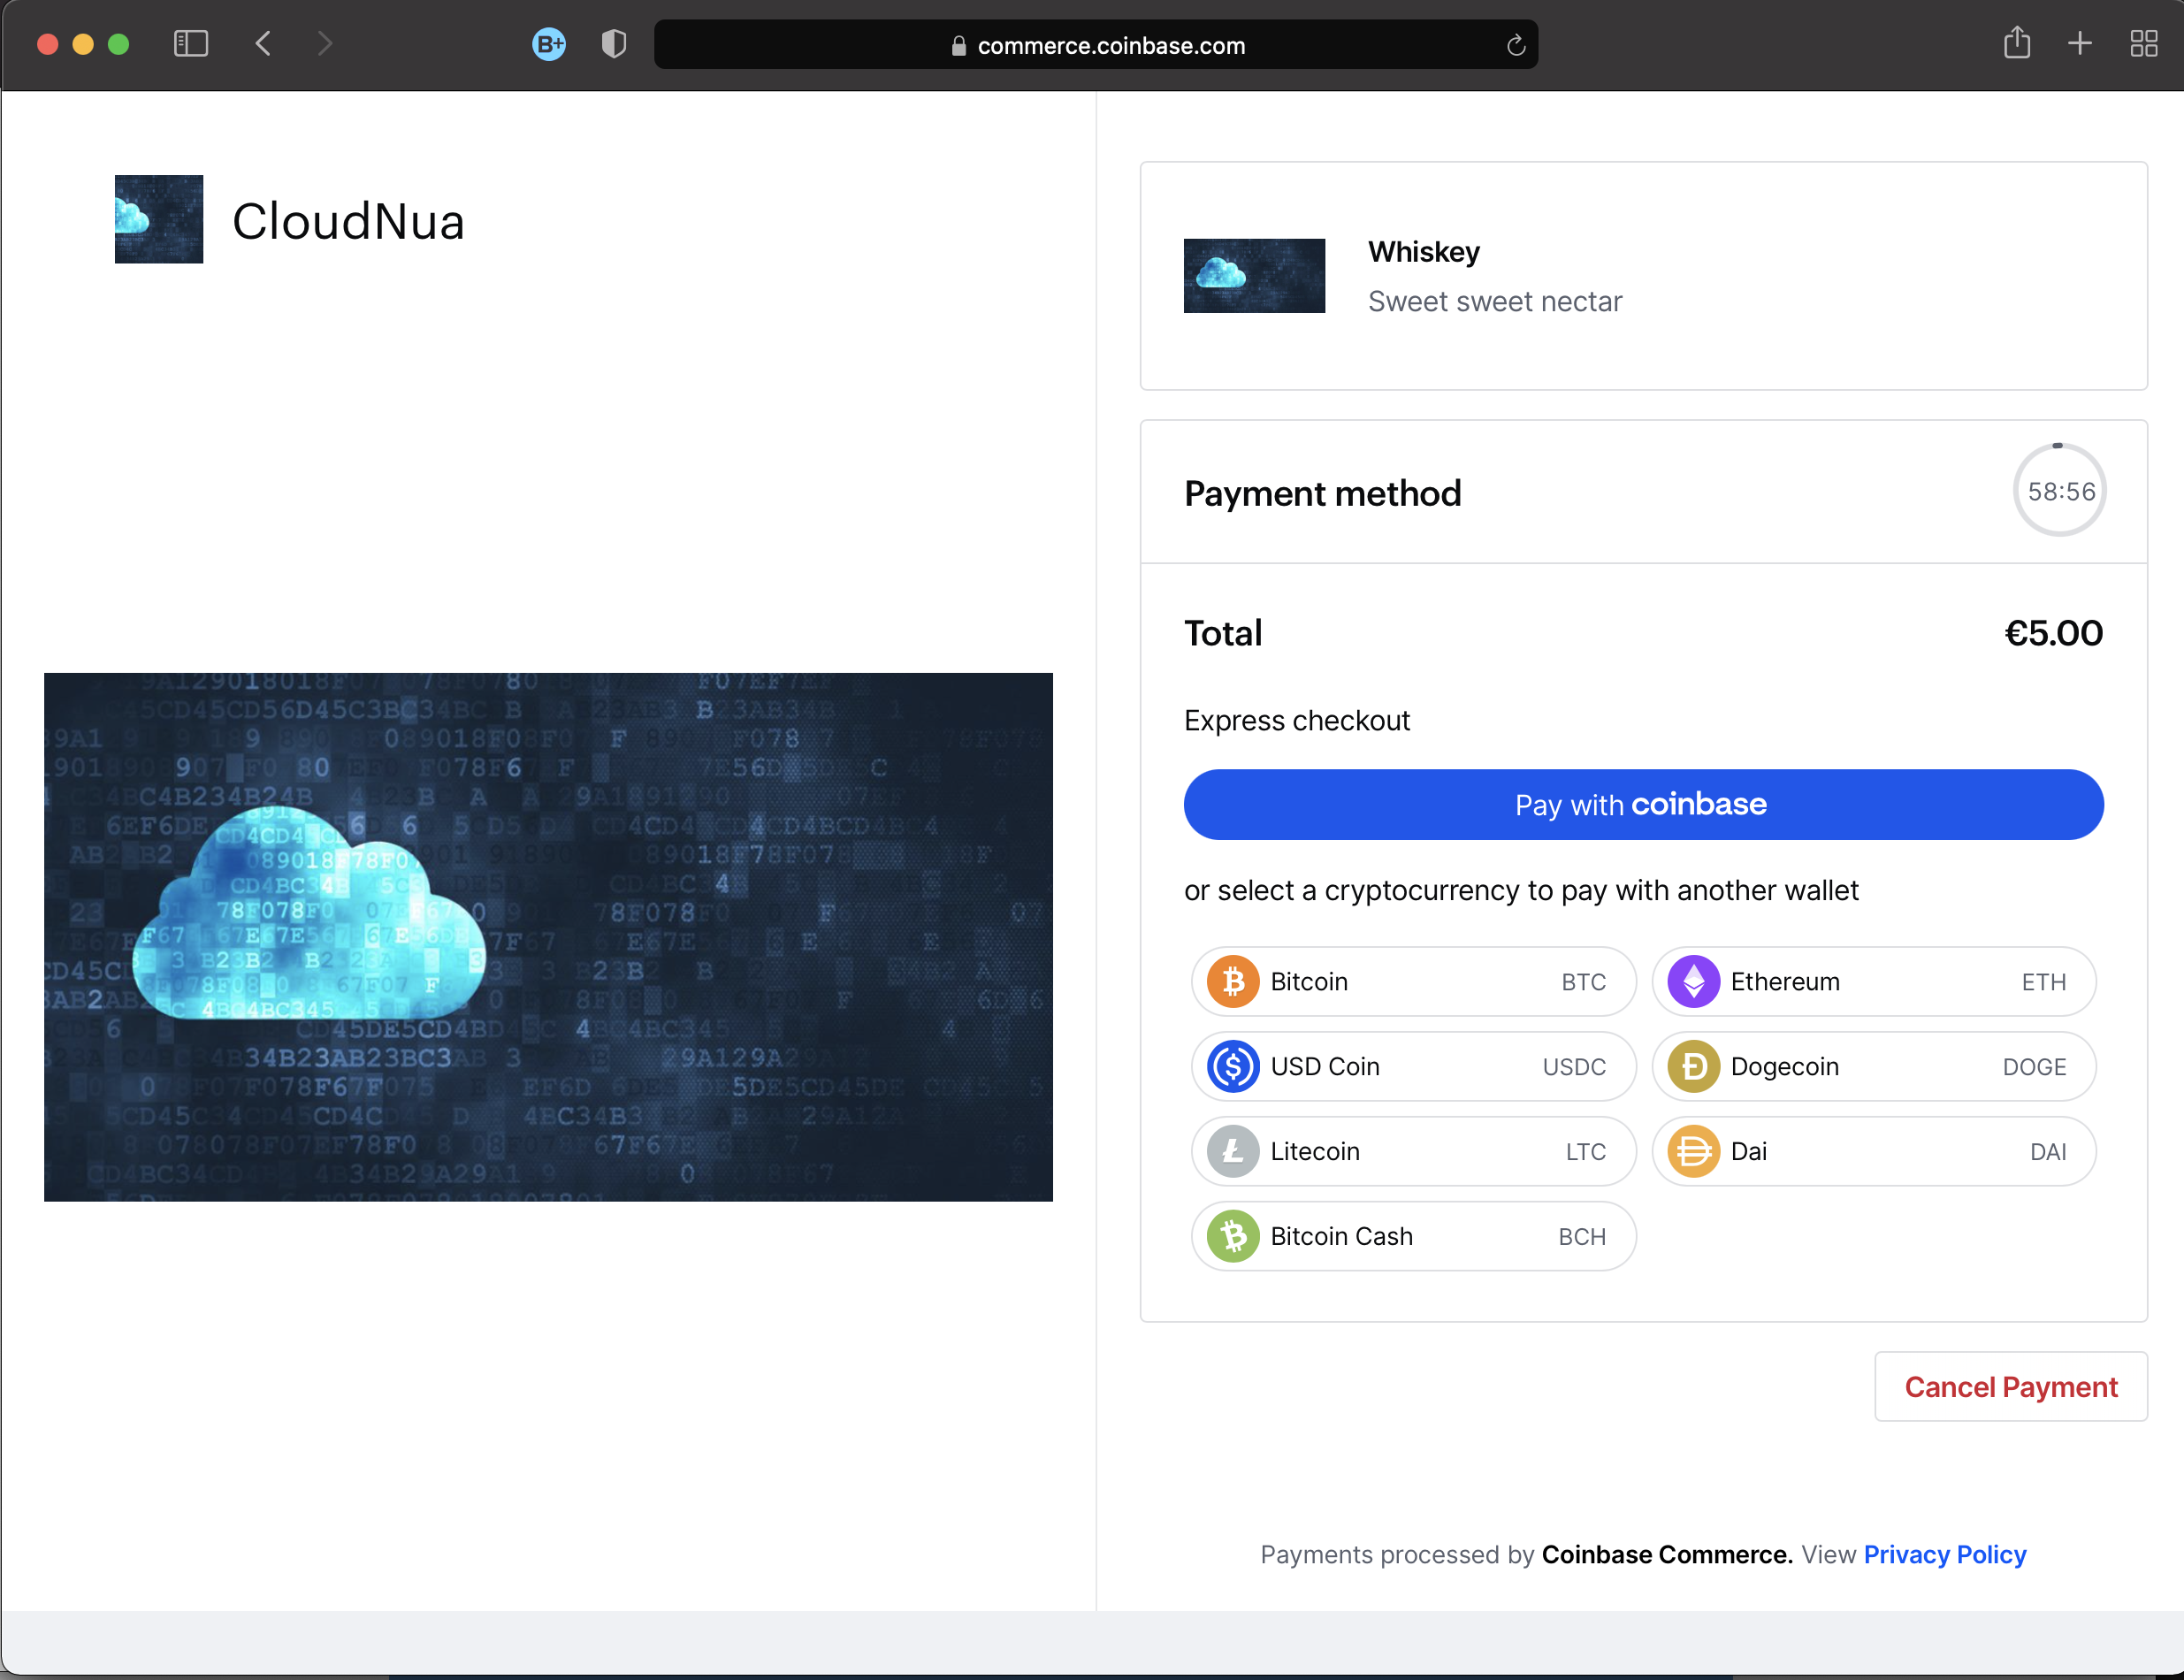The height and width of the screenshot is (1680, 2184).
Task: Open new tab with plus icon
Action: [2079, 44]
